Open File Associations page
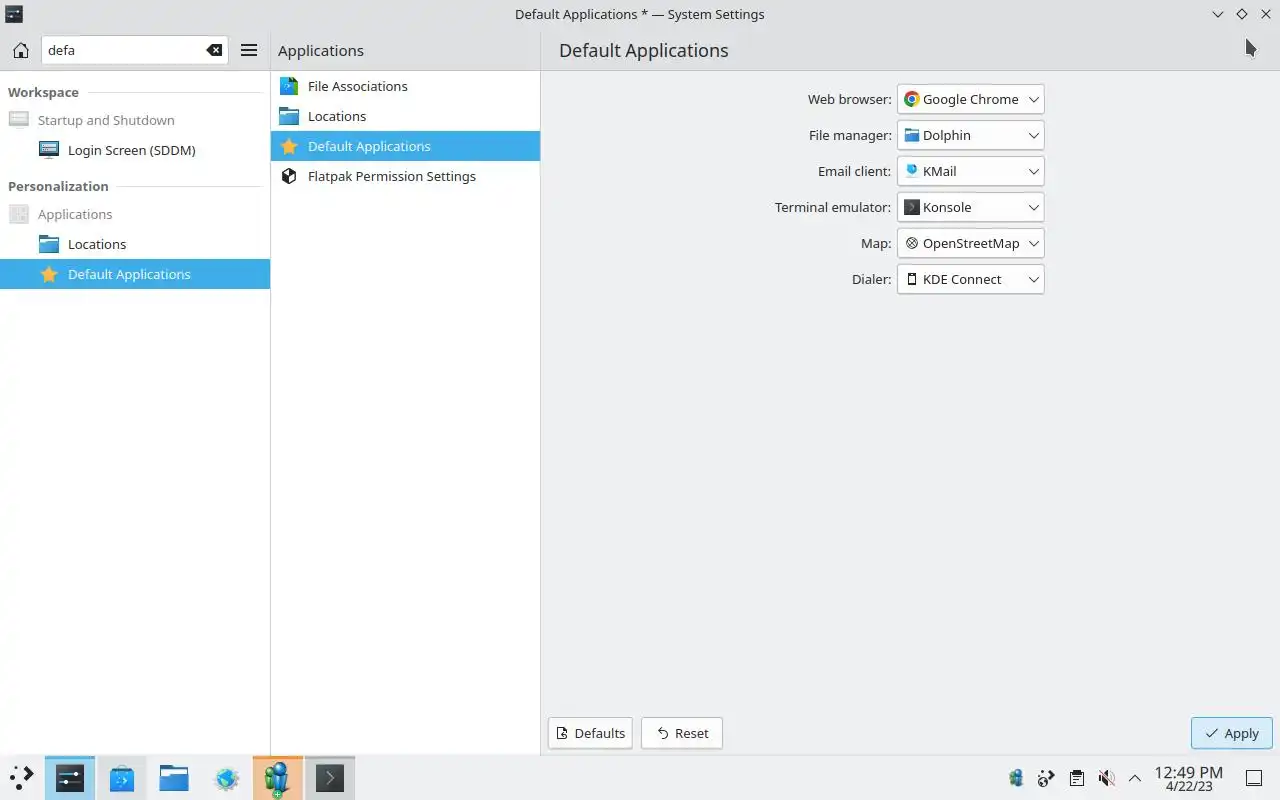 405,86
